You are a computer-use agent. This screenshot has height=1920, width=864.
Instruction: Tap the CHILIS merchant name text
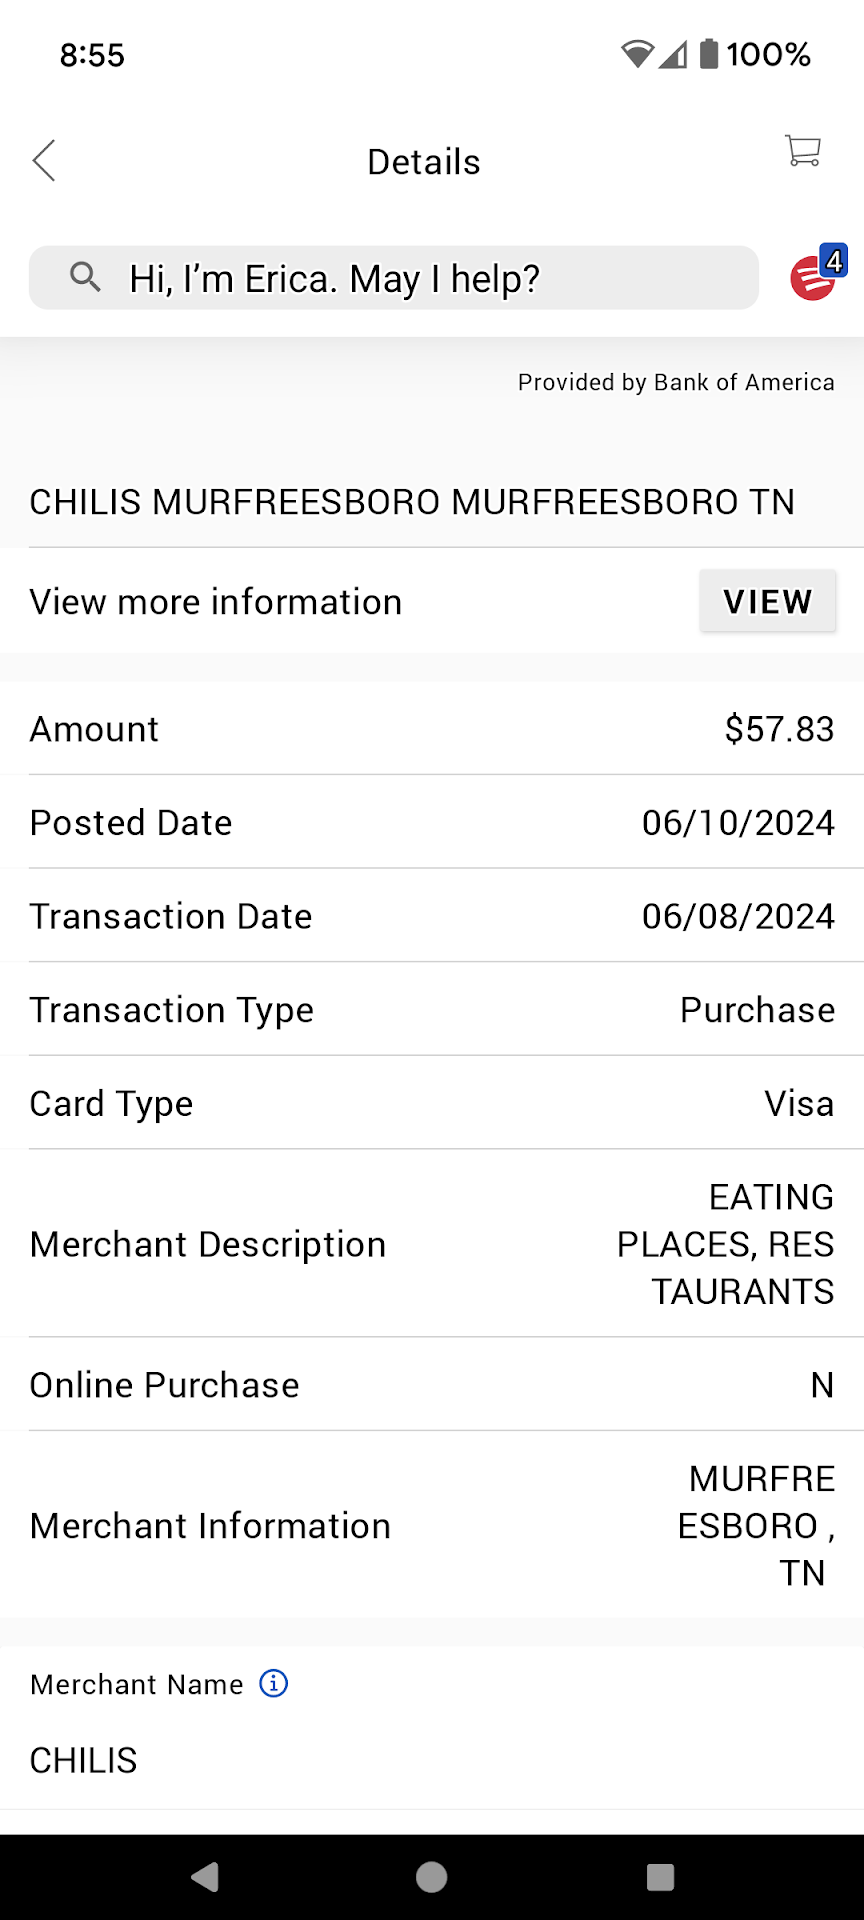pyautogui.click(x=84, y=1760)
